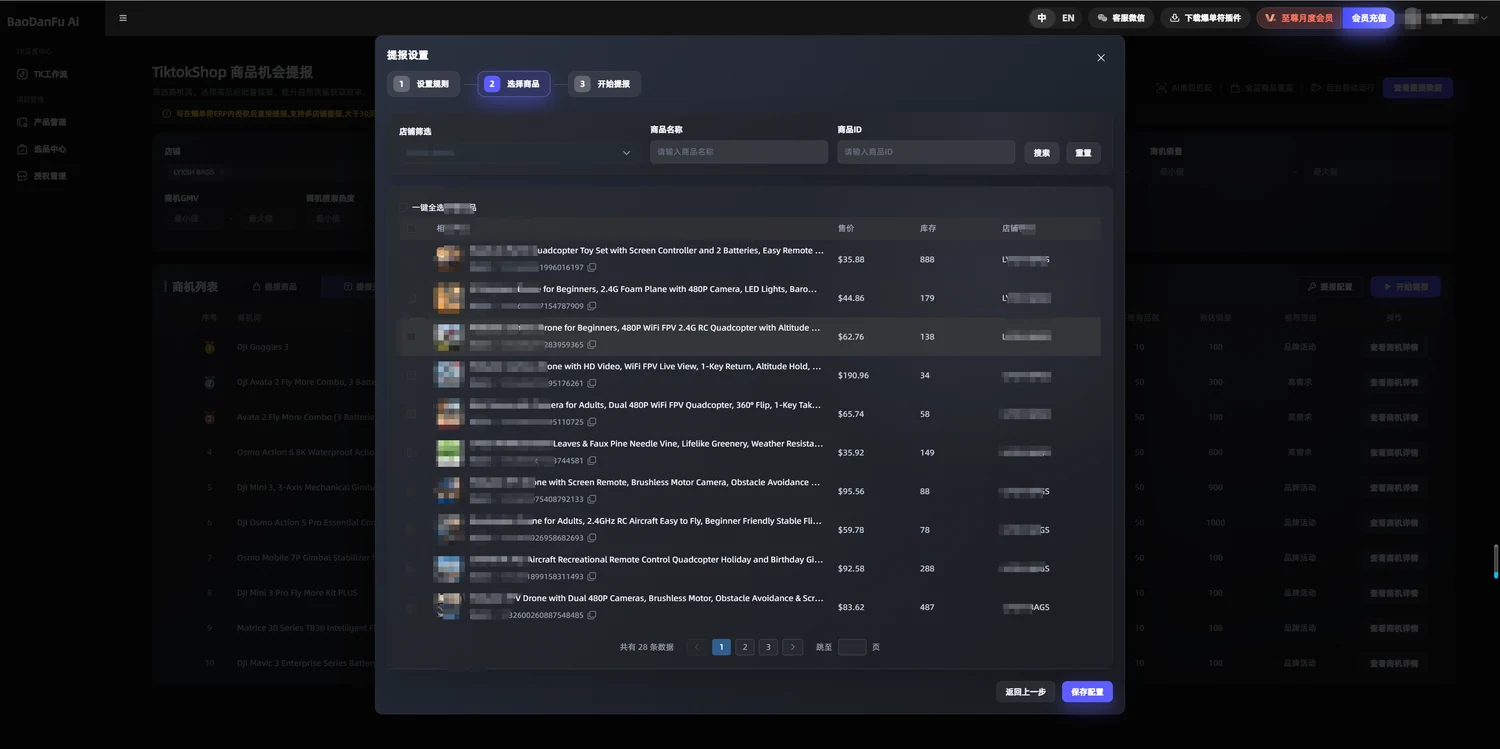Select step 2 选择商品

click(x=514, y=84)
